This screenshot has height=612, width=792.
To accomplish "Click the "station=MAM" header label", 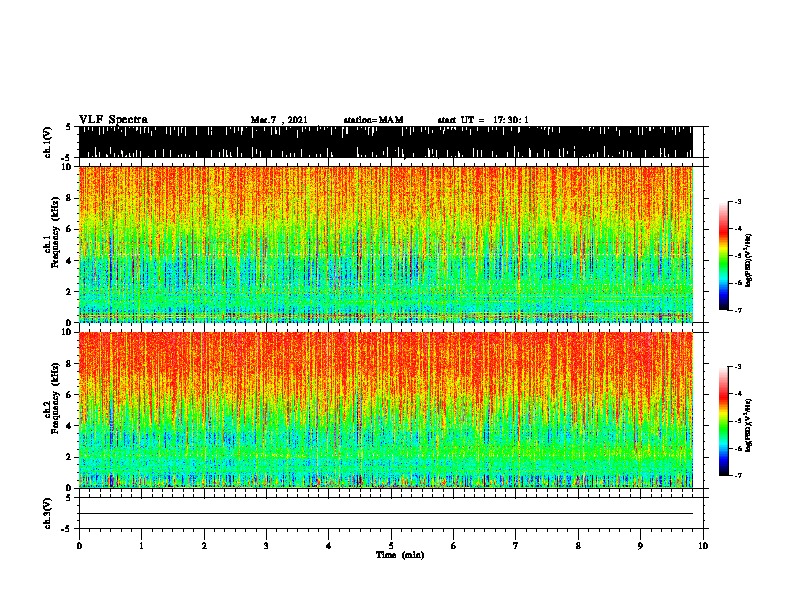I will point(373,120).
